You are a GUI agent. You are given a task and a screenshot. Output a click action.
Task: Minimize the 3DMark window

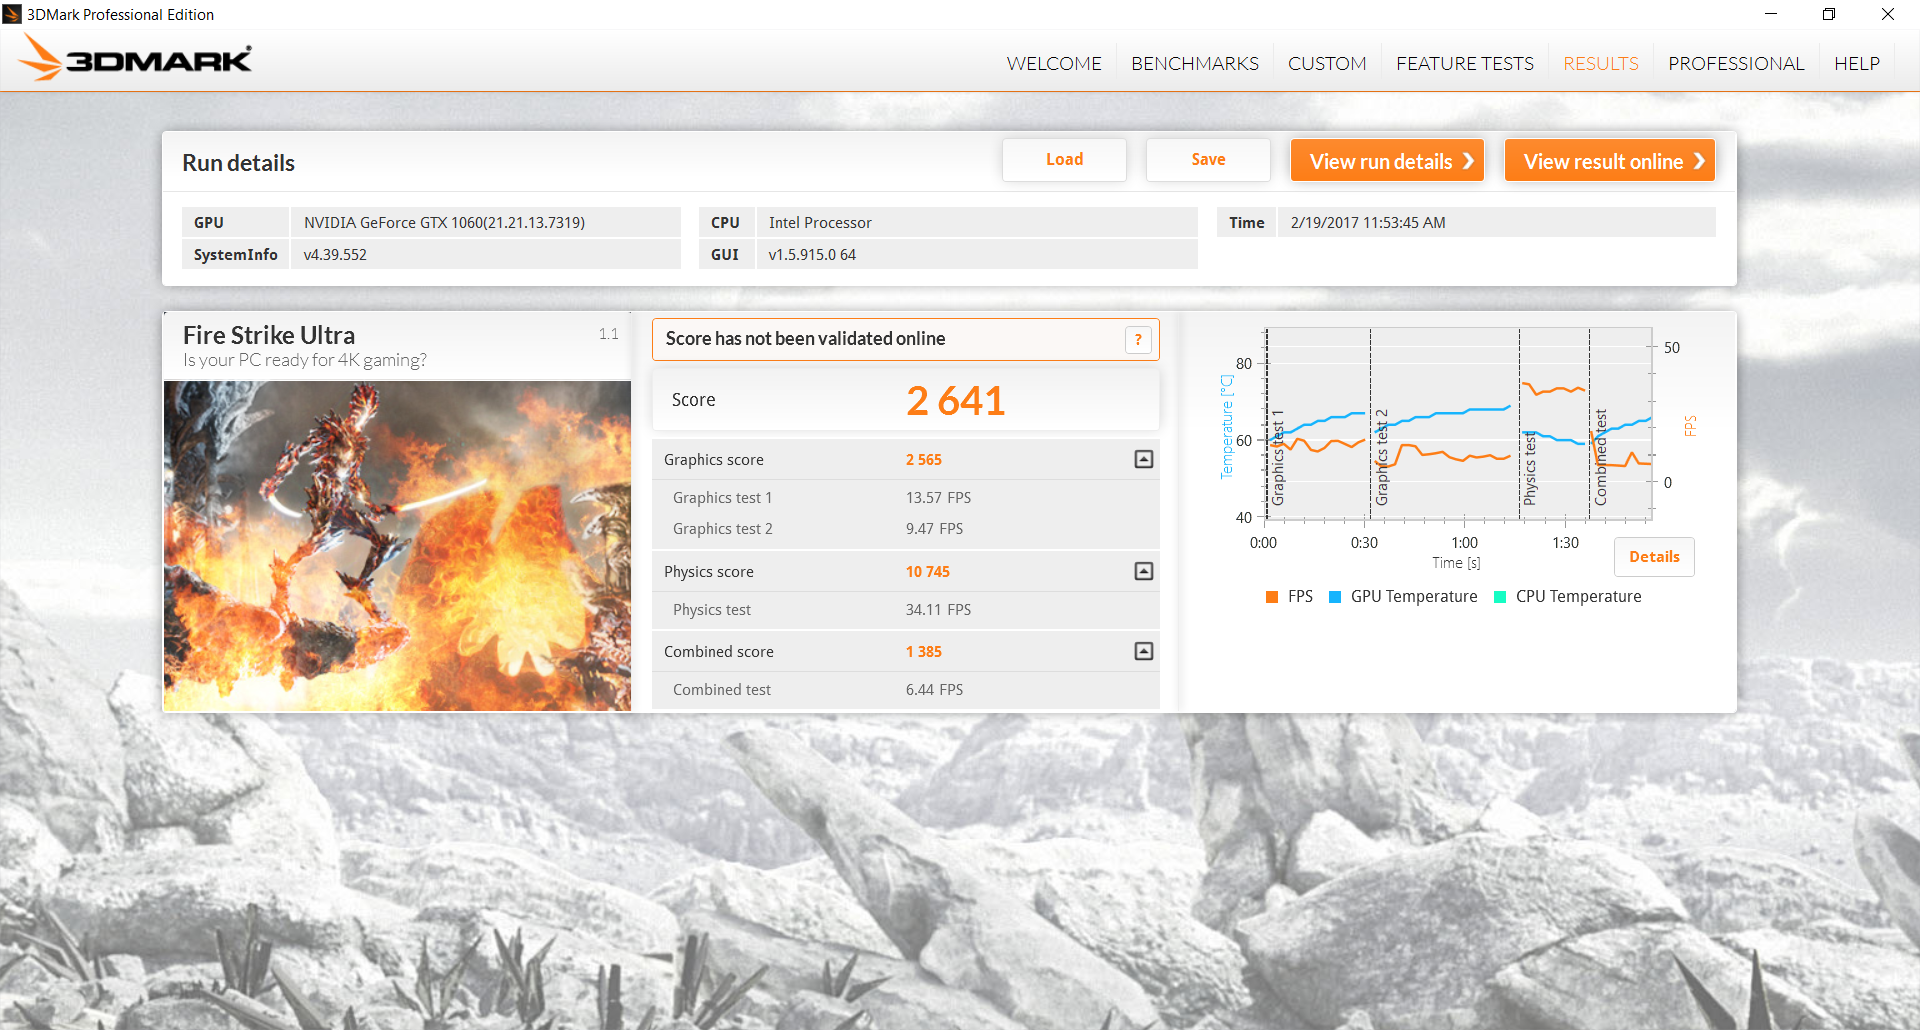1771,14
